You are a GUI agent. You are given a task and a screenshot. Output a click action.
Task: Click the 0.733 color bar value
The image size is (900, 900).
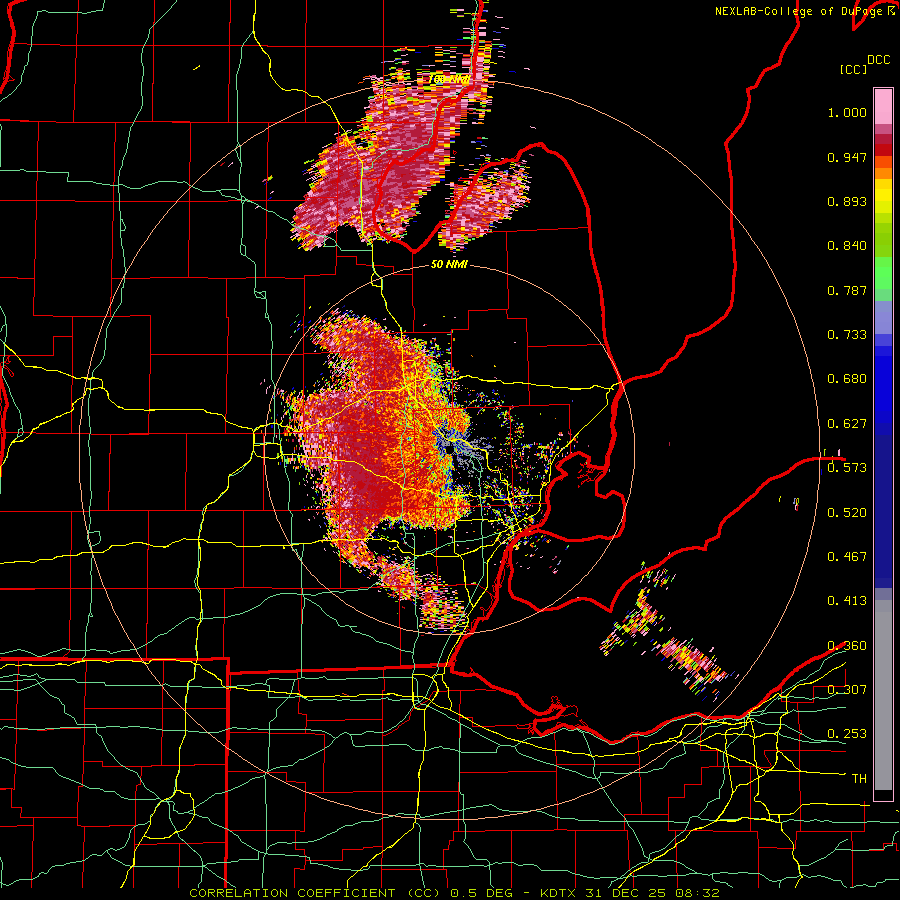click(847, 335)
